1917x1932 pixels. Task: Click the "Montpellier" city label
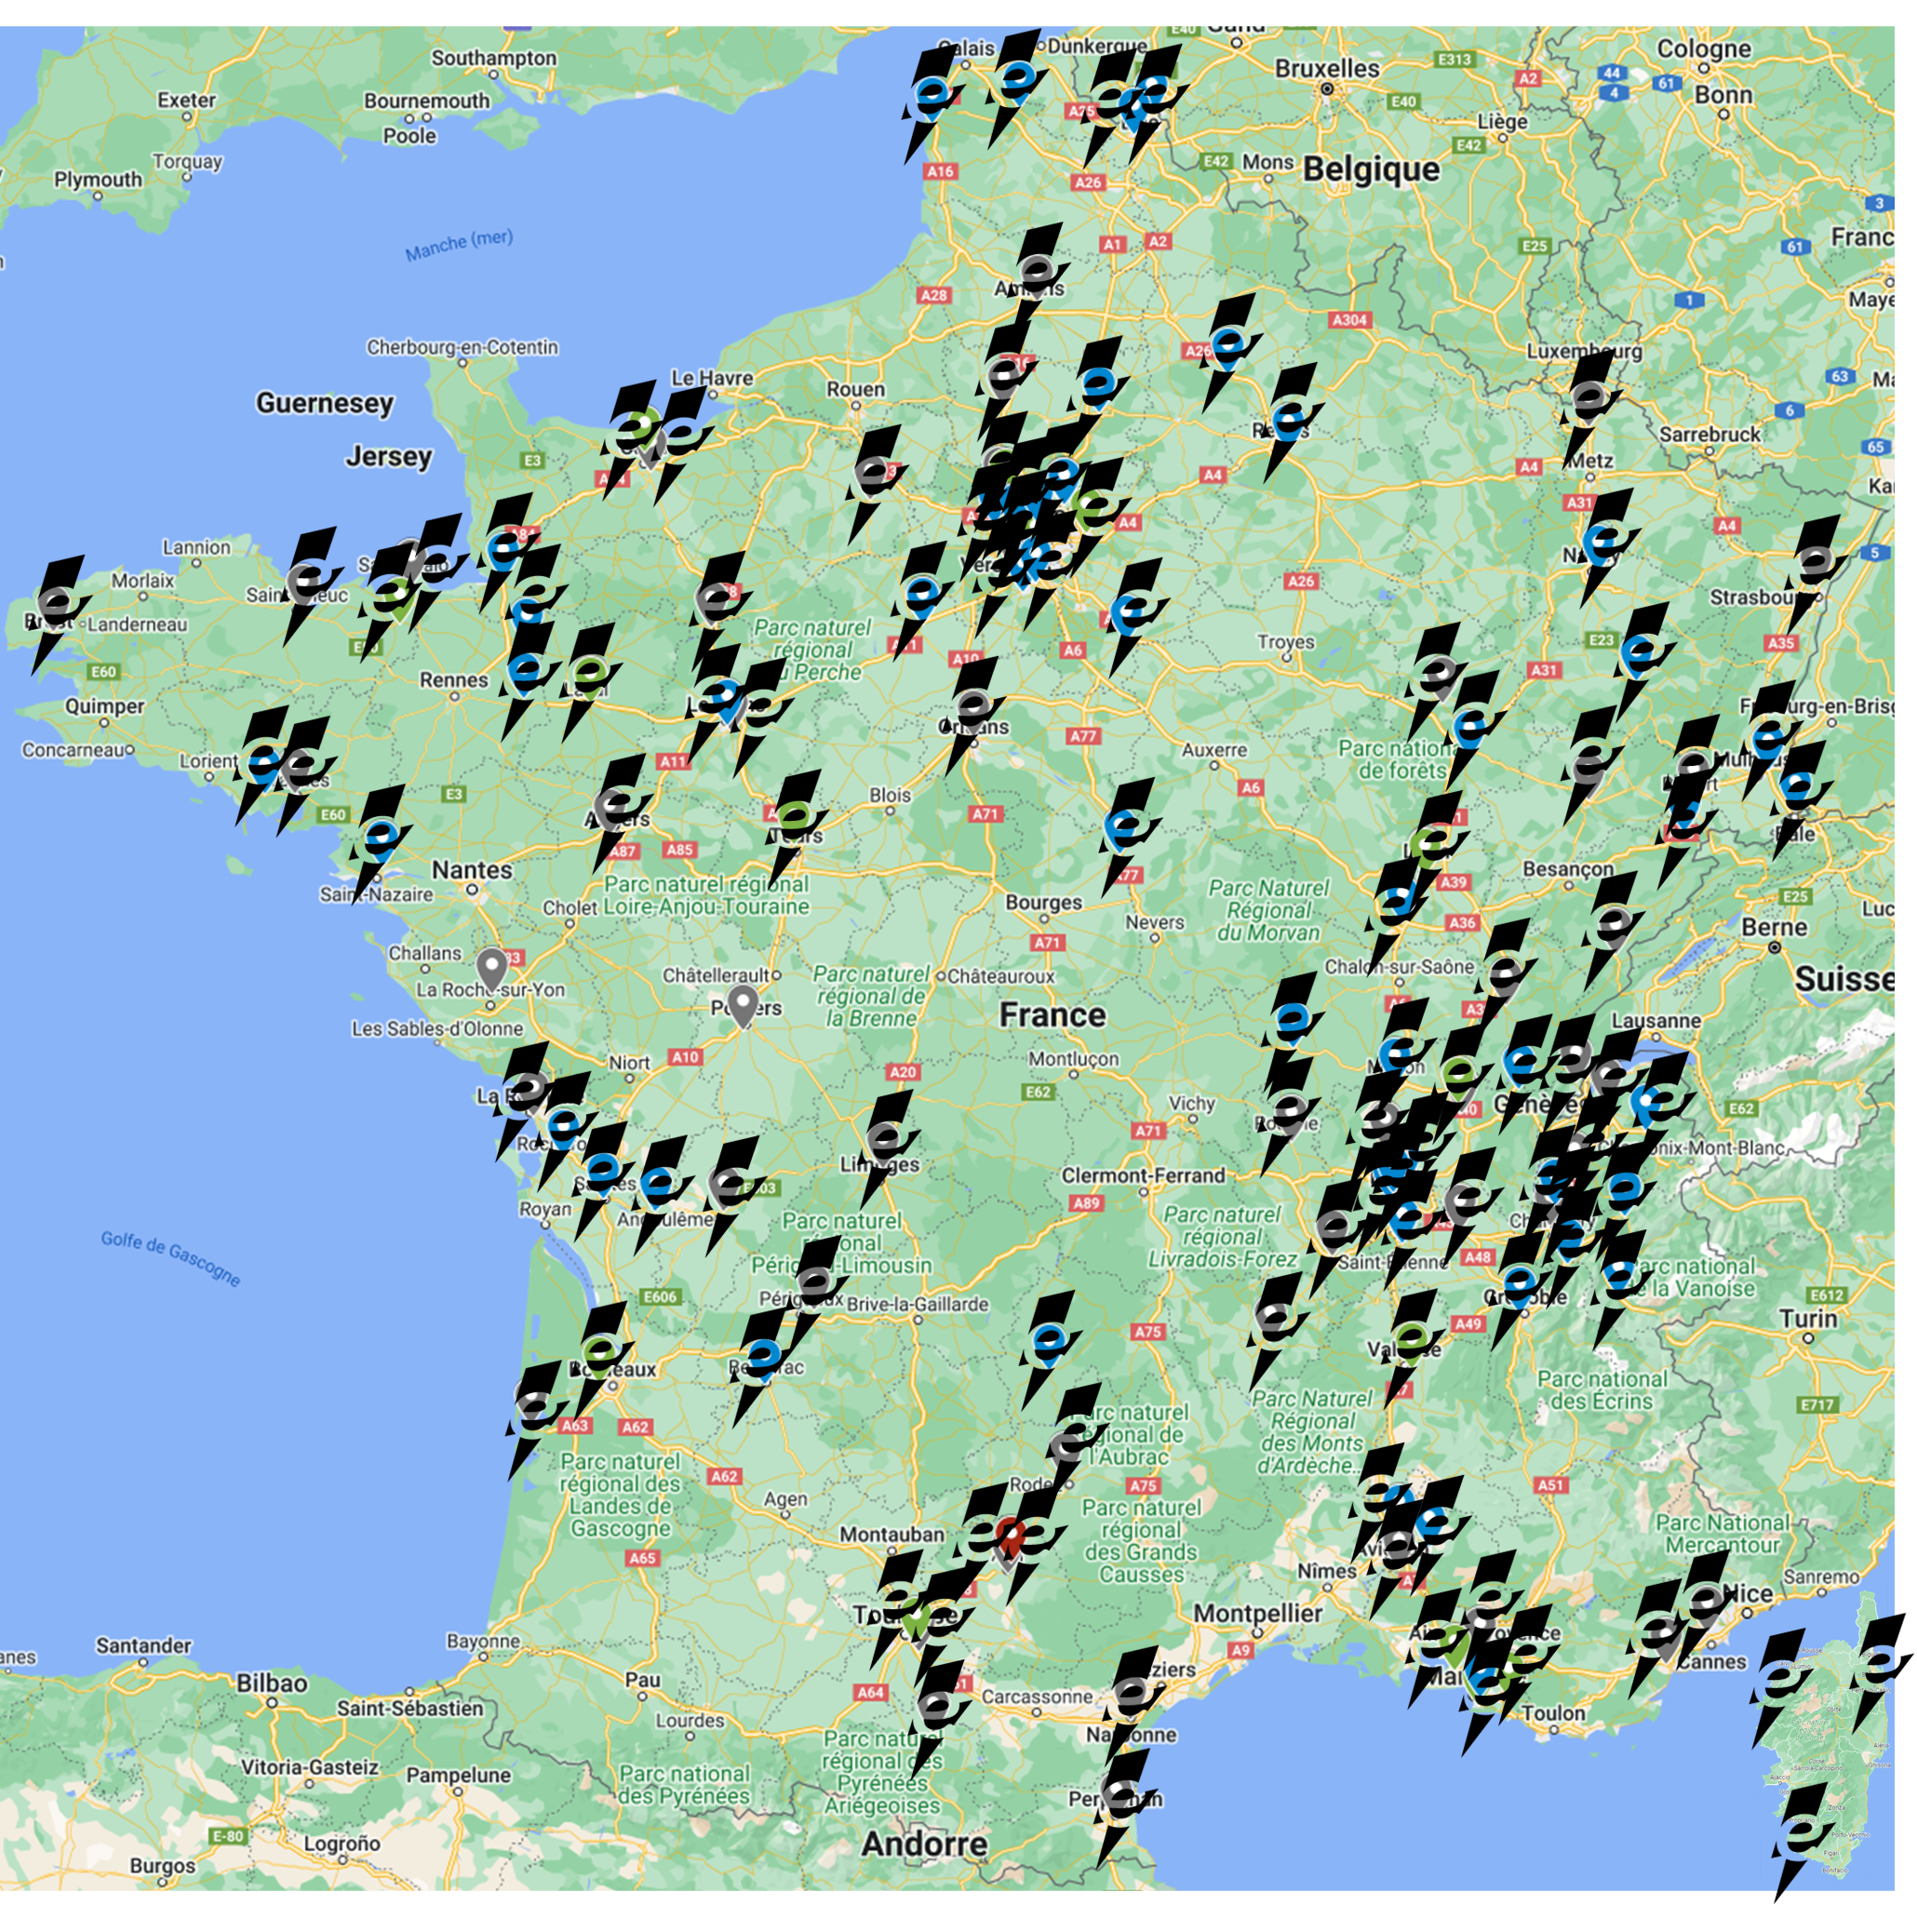[x=1257, y=1613]
